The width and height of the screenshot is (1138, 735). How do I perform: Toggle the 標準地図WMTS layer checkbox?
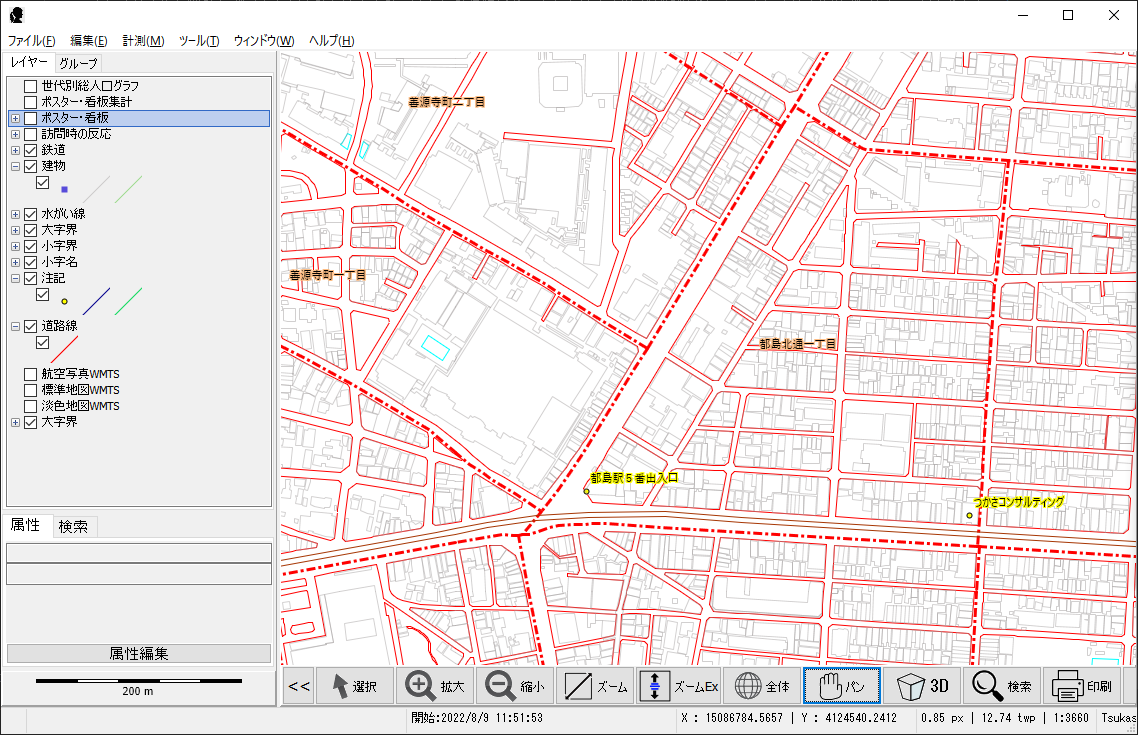[x=31, y=390]
